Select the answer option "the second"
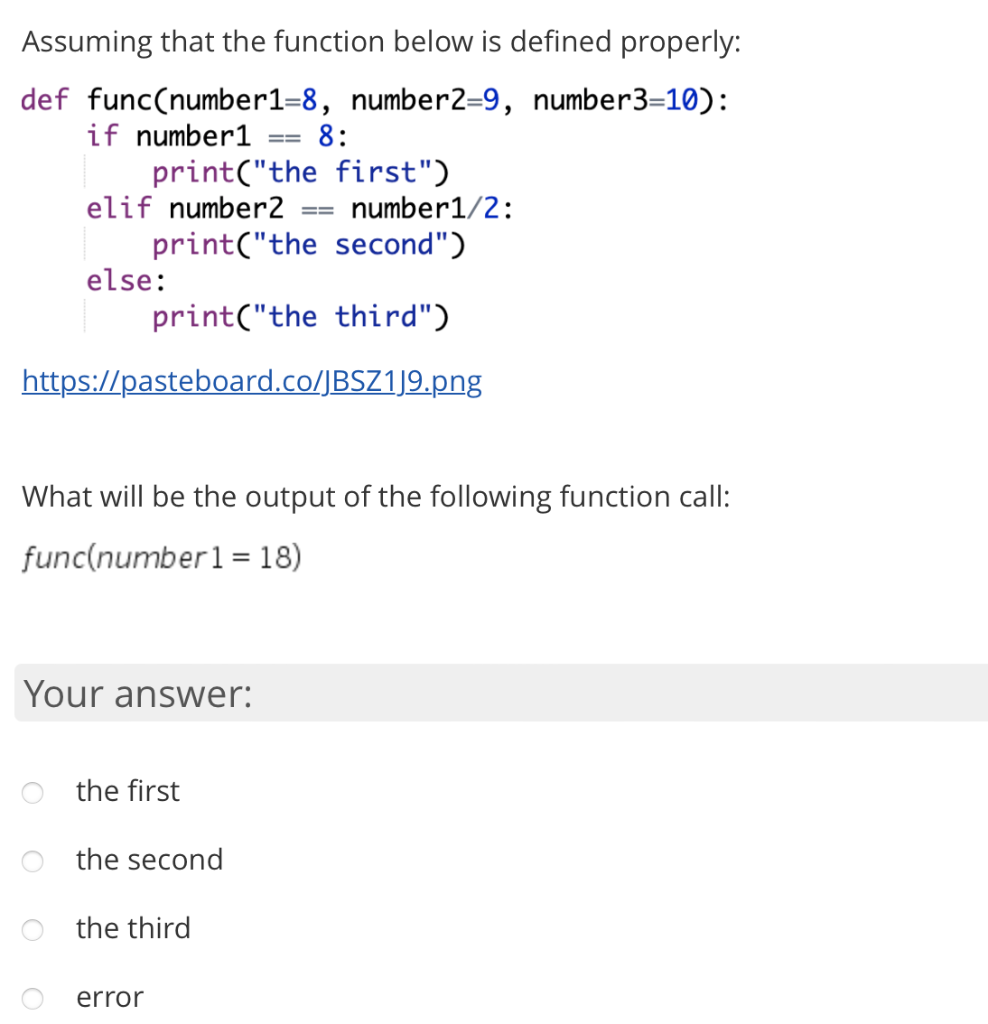The image size is (988, 1024). coord(149,860)
